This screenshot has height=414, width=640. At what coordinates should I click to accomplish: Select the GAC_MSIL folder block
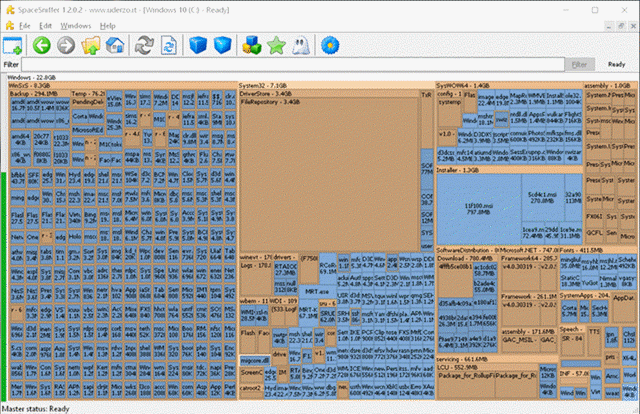click(x=520, y=344)
